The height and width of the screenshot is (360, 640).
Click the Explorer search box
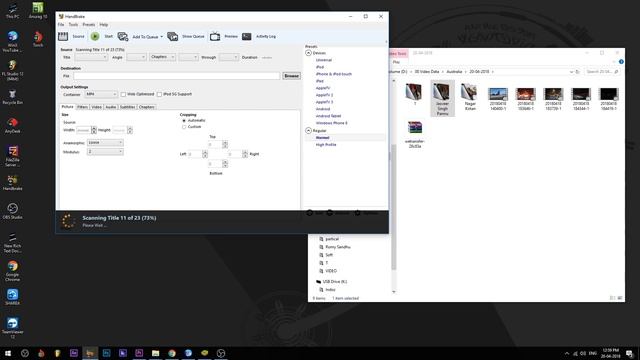tap(602, 72)
